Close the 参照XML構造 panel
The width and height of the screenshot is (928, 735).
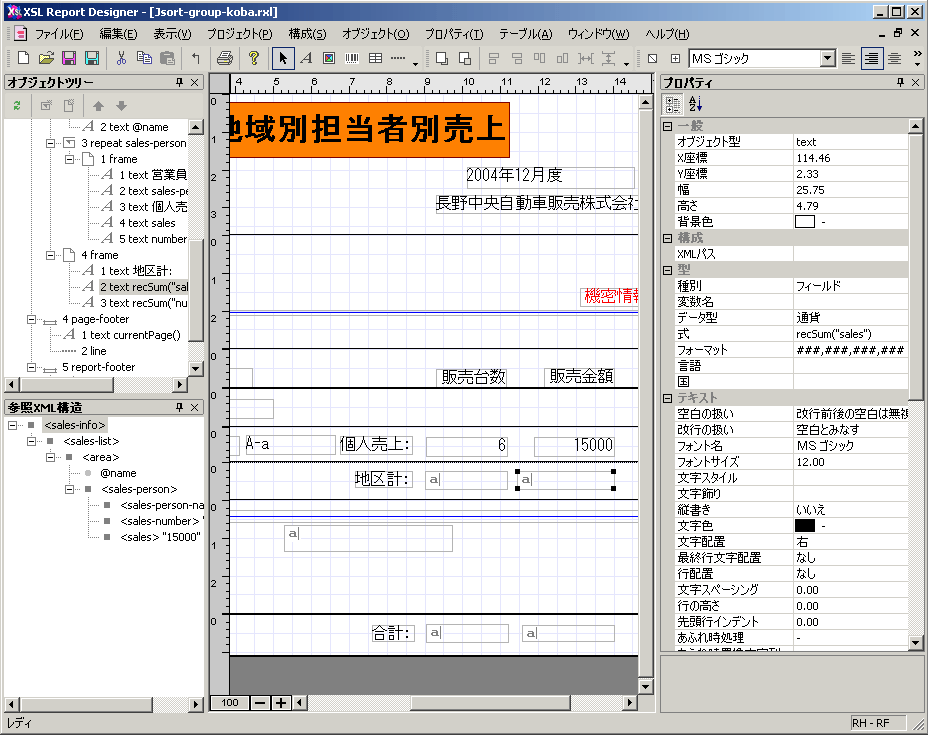click(195, 407)
